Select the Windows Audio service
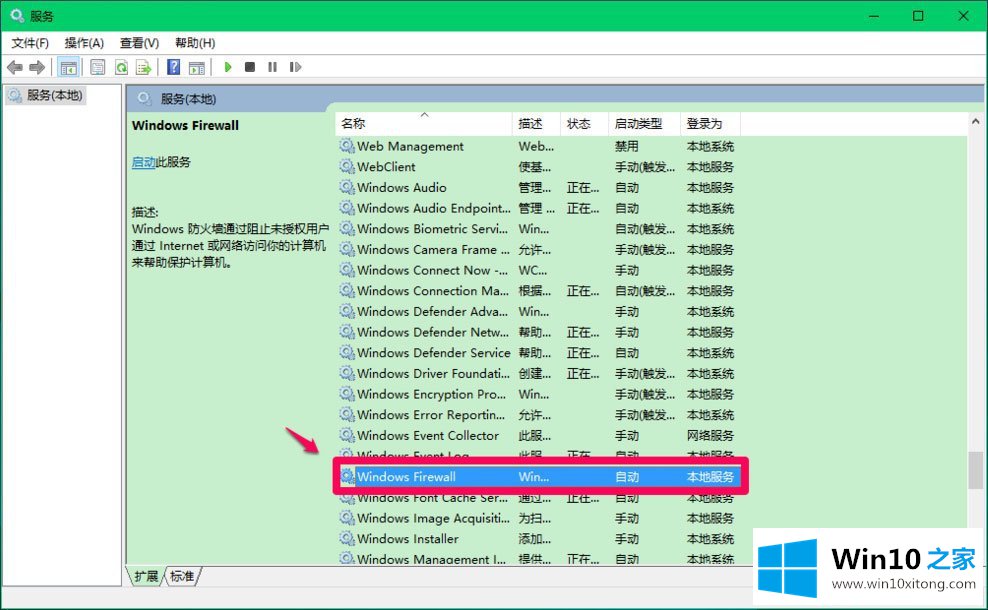 tap(537, 188)
